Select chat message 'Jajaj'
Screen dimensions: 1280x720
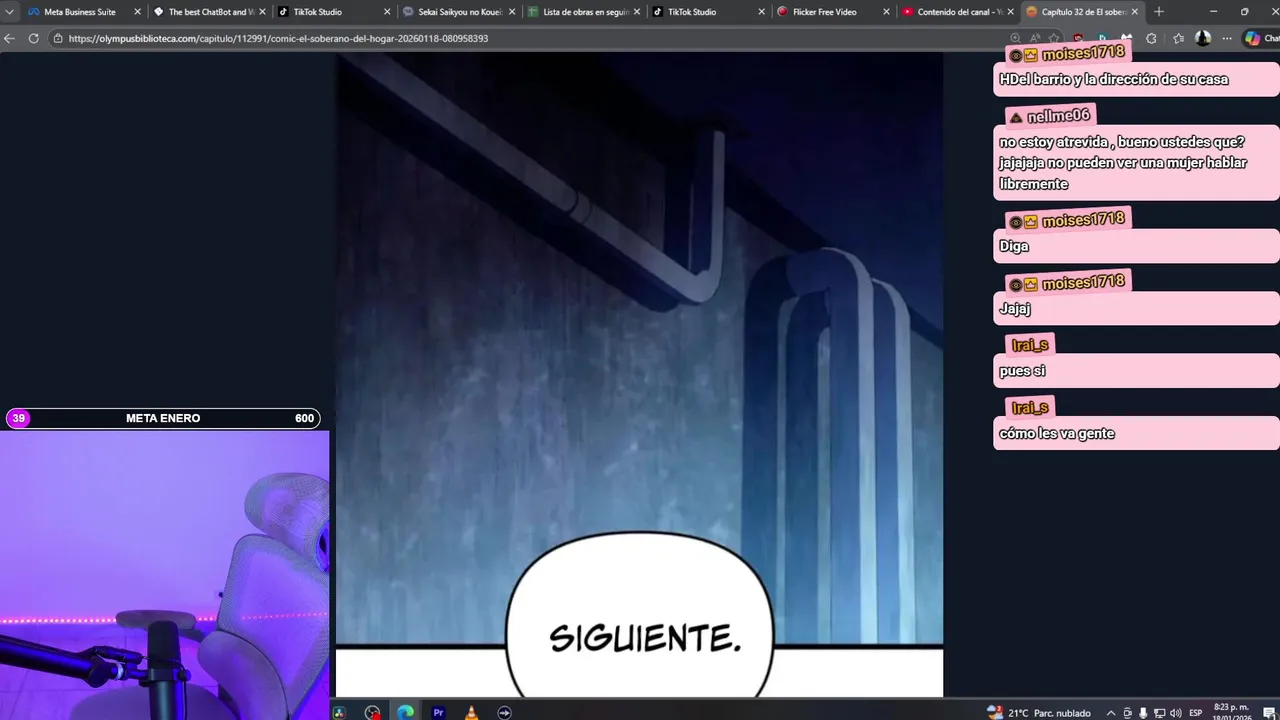pos(1137,308)
